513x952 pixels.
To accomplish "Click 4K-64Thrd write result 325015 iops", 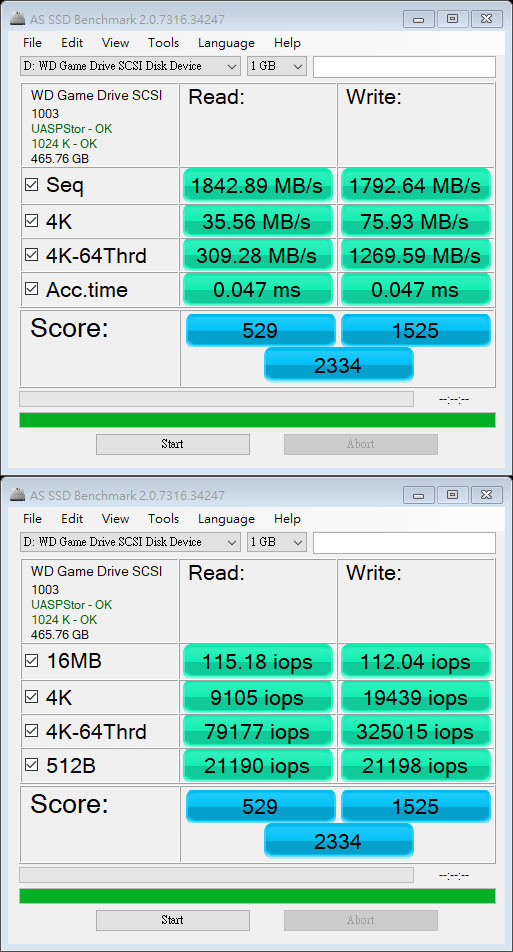I will [x=415, y=731].
